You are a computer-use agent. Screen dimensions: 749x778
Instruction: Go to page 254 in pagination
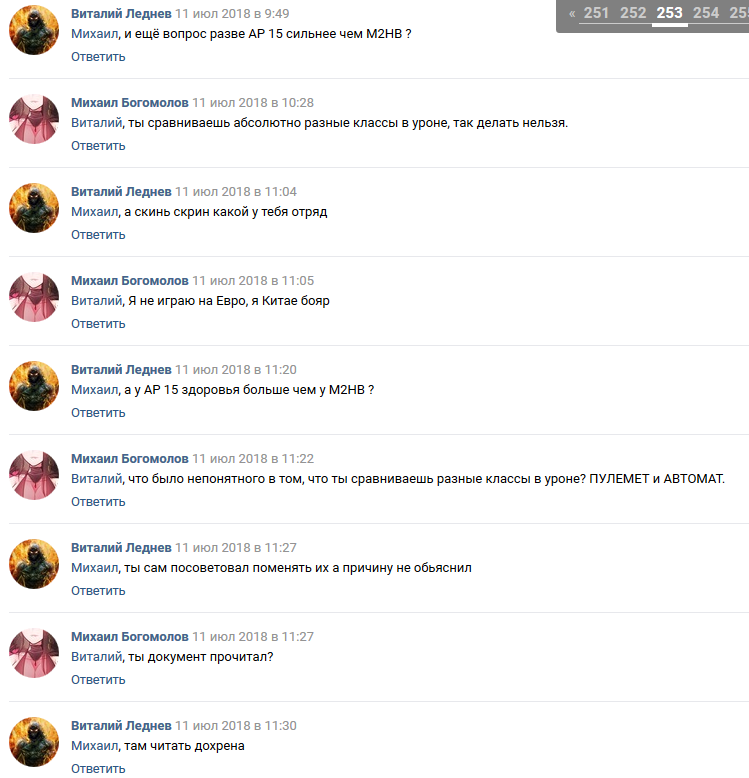[x=706, y=13]
